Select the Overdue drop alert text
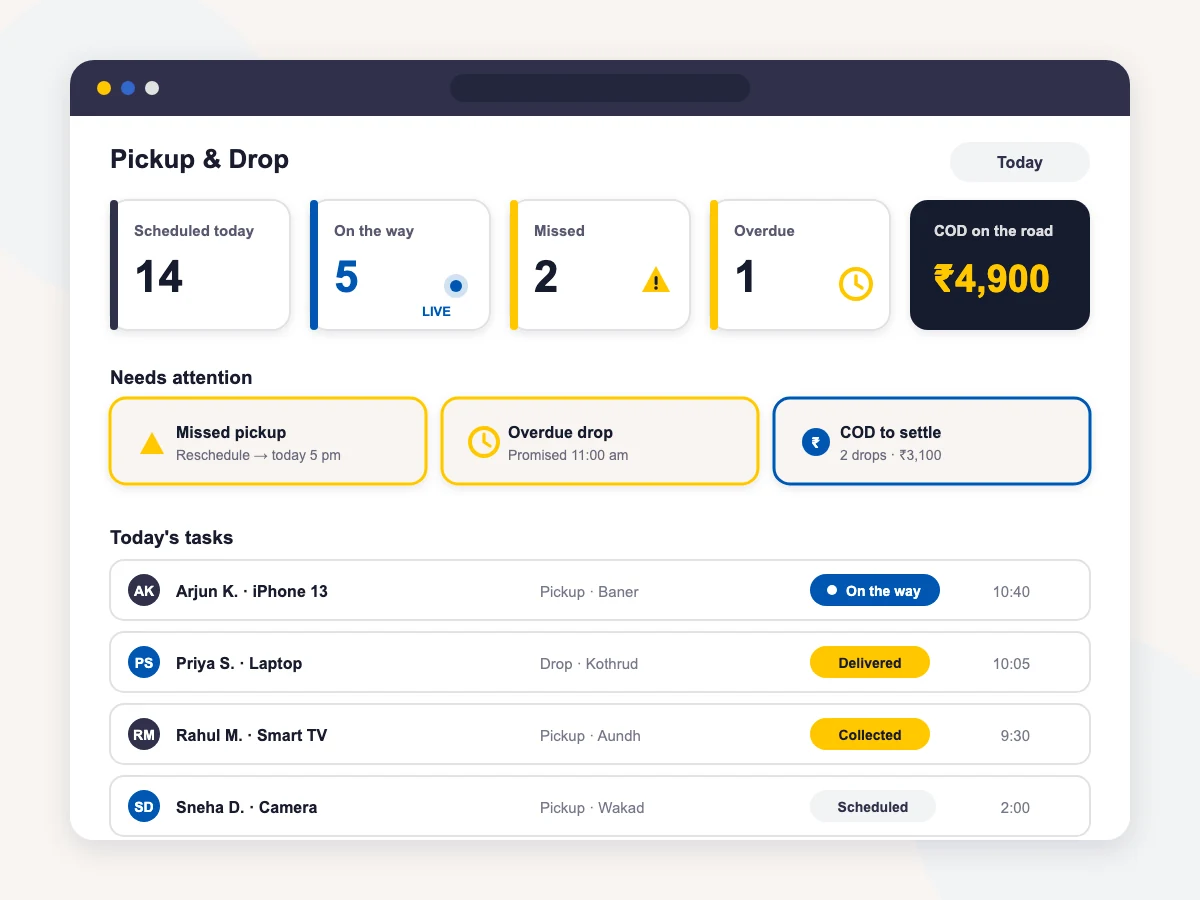The image size is (1200, 900). pyautogui.click(x=560, y=432)
